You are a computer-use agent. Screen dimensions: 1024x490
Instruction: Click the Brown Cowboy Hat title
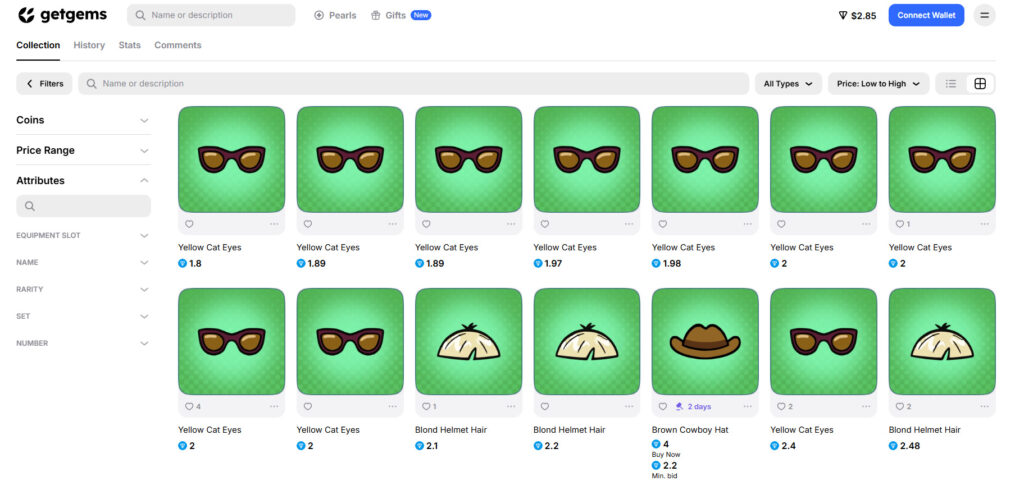click(690, 430)
